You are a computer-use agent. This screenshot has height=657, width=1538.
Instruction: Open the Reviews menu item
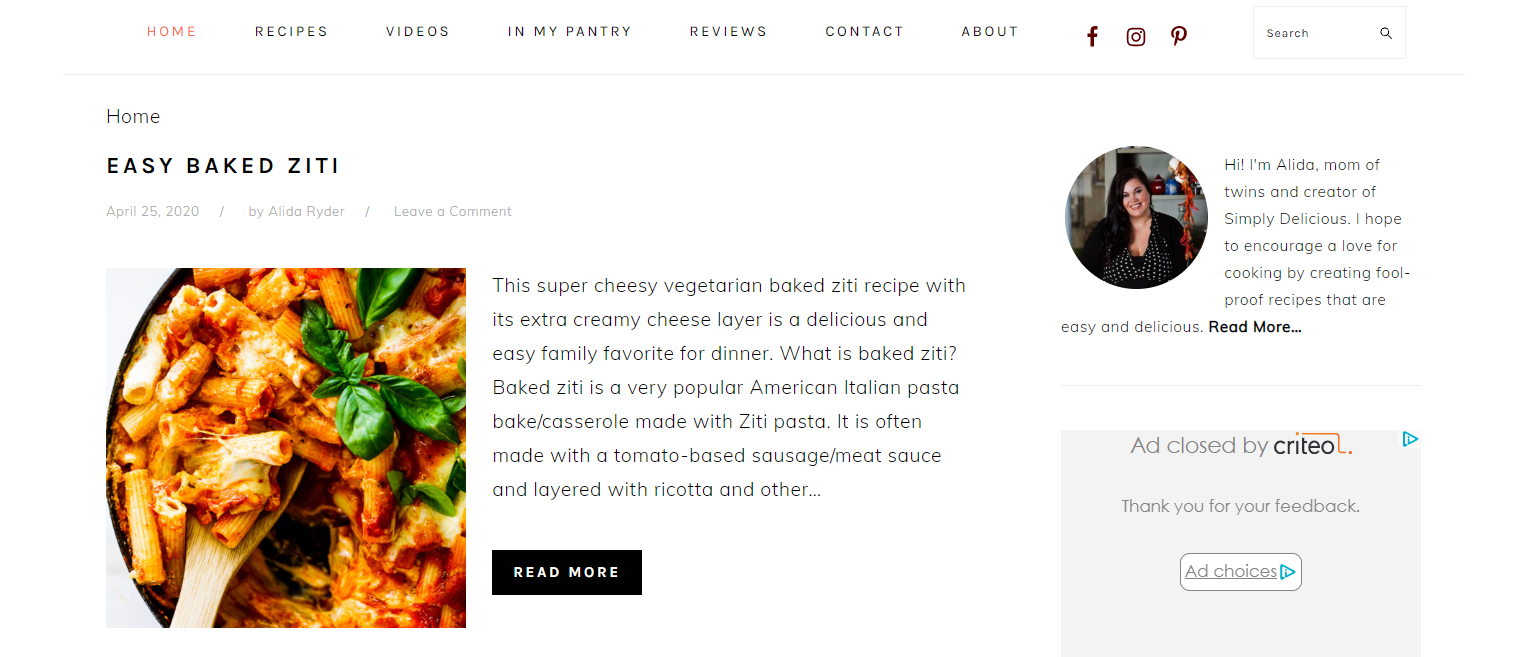(728, 31)
